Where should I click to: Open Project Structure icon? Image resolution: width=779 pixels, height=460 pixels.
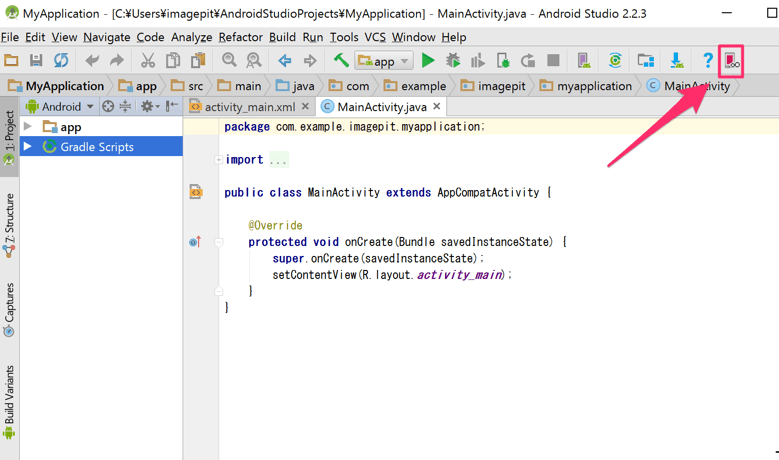coord(645,61)
